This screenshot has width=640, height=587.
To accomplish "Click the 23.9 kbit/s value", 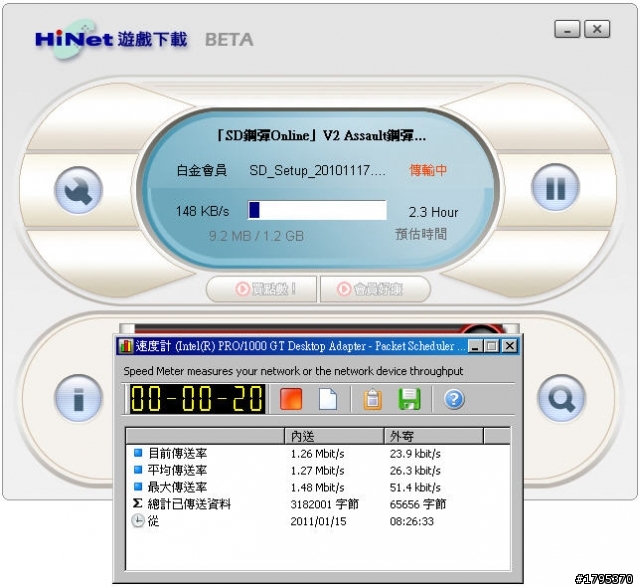I will pos(415,454).
